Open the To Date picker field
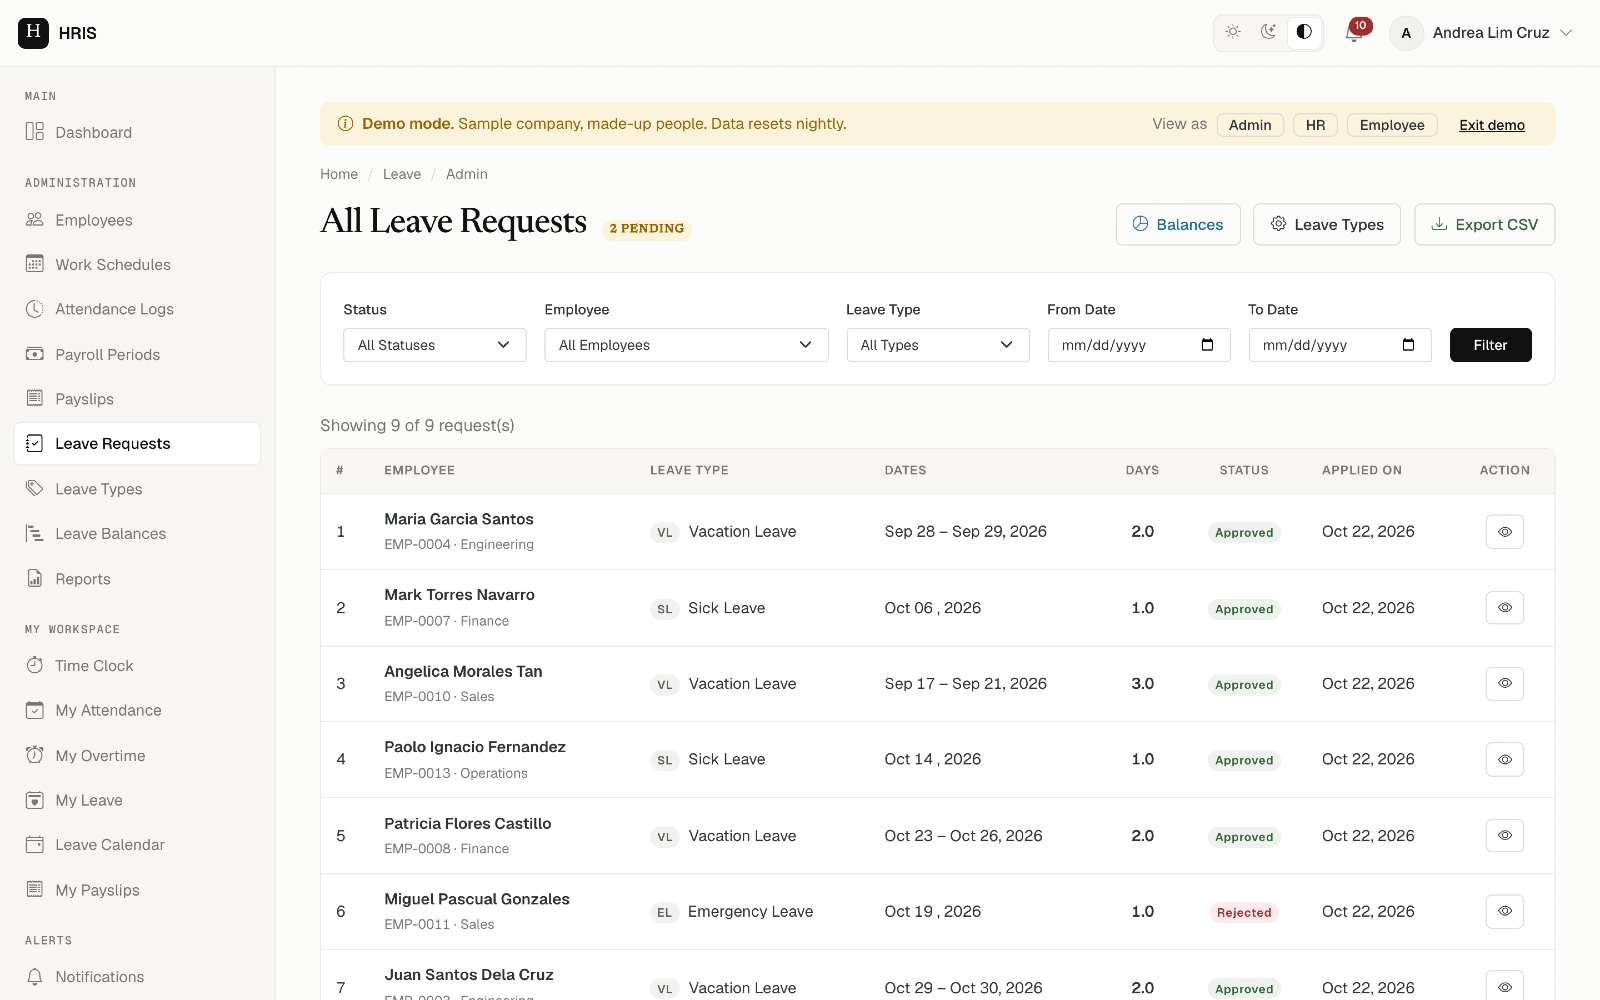Screen dimensions: 1600x1000 pyautogui.click(x=1340, y=345)
